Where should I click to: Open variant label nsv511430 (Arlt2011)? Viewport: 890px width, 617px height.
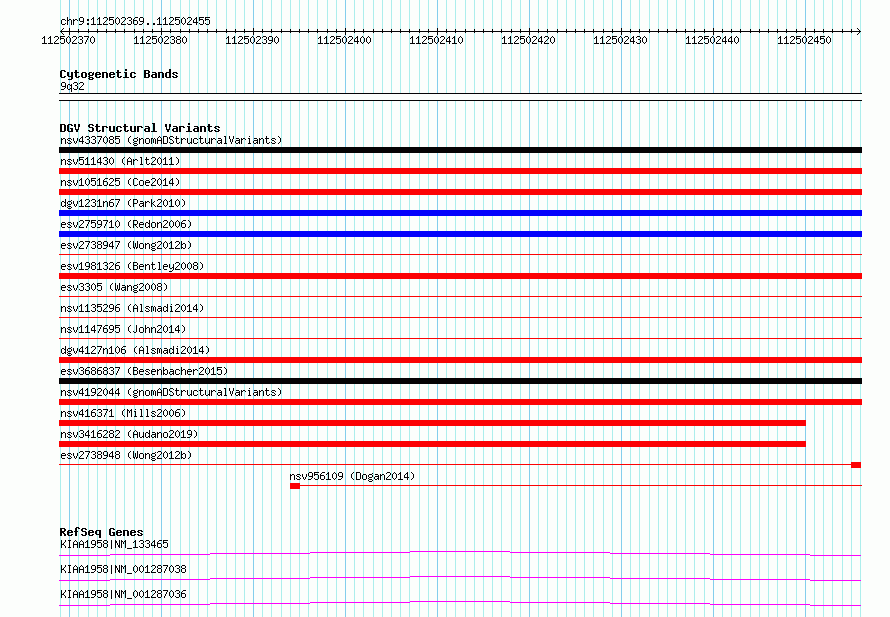click(x=120, y=161)
